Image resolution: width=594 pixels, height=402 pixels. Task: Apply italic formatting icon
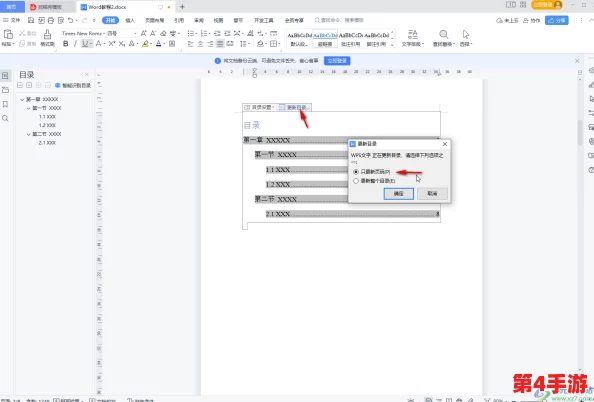75,44
